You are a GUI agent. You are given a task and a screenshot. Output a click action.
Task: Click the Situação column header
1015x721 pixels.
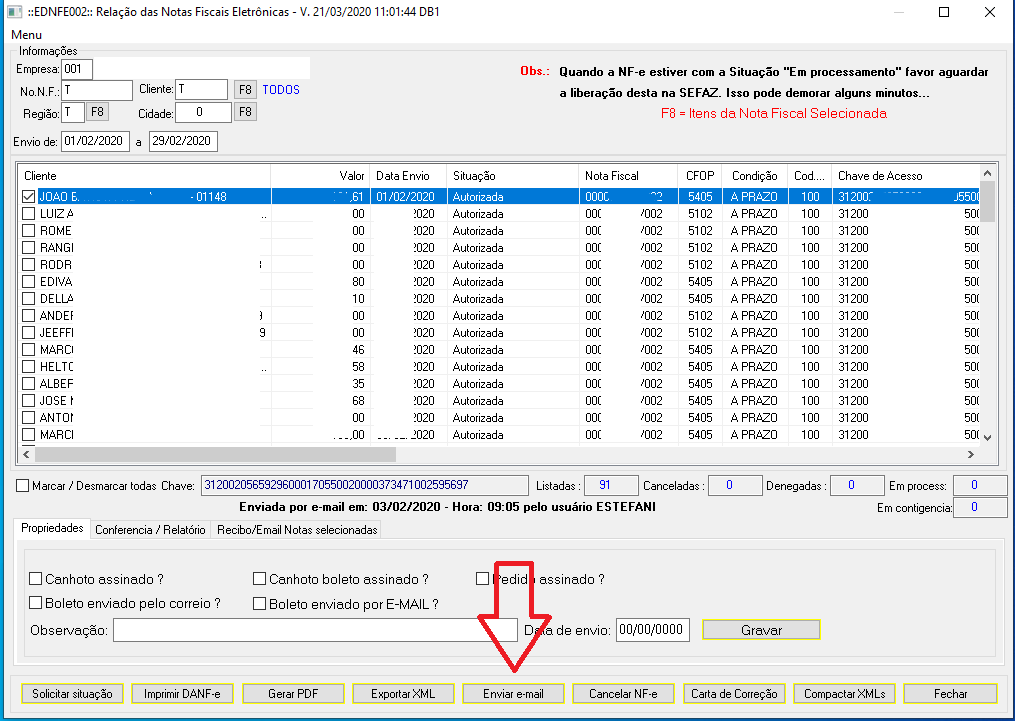pos(511,176)
